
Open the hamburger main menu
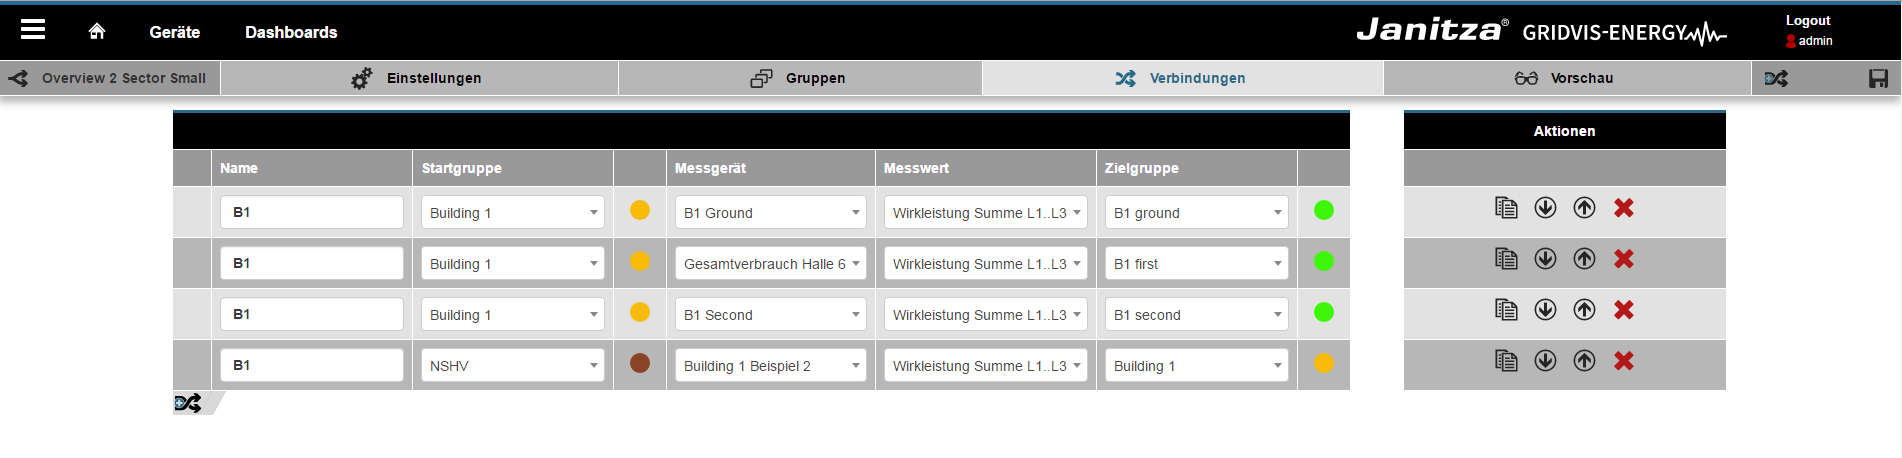pos(33,30)
